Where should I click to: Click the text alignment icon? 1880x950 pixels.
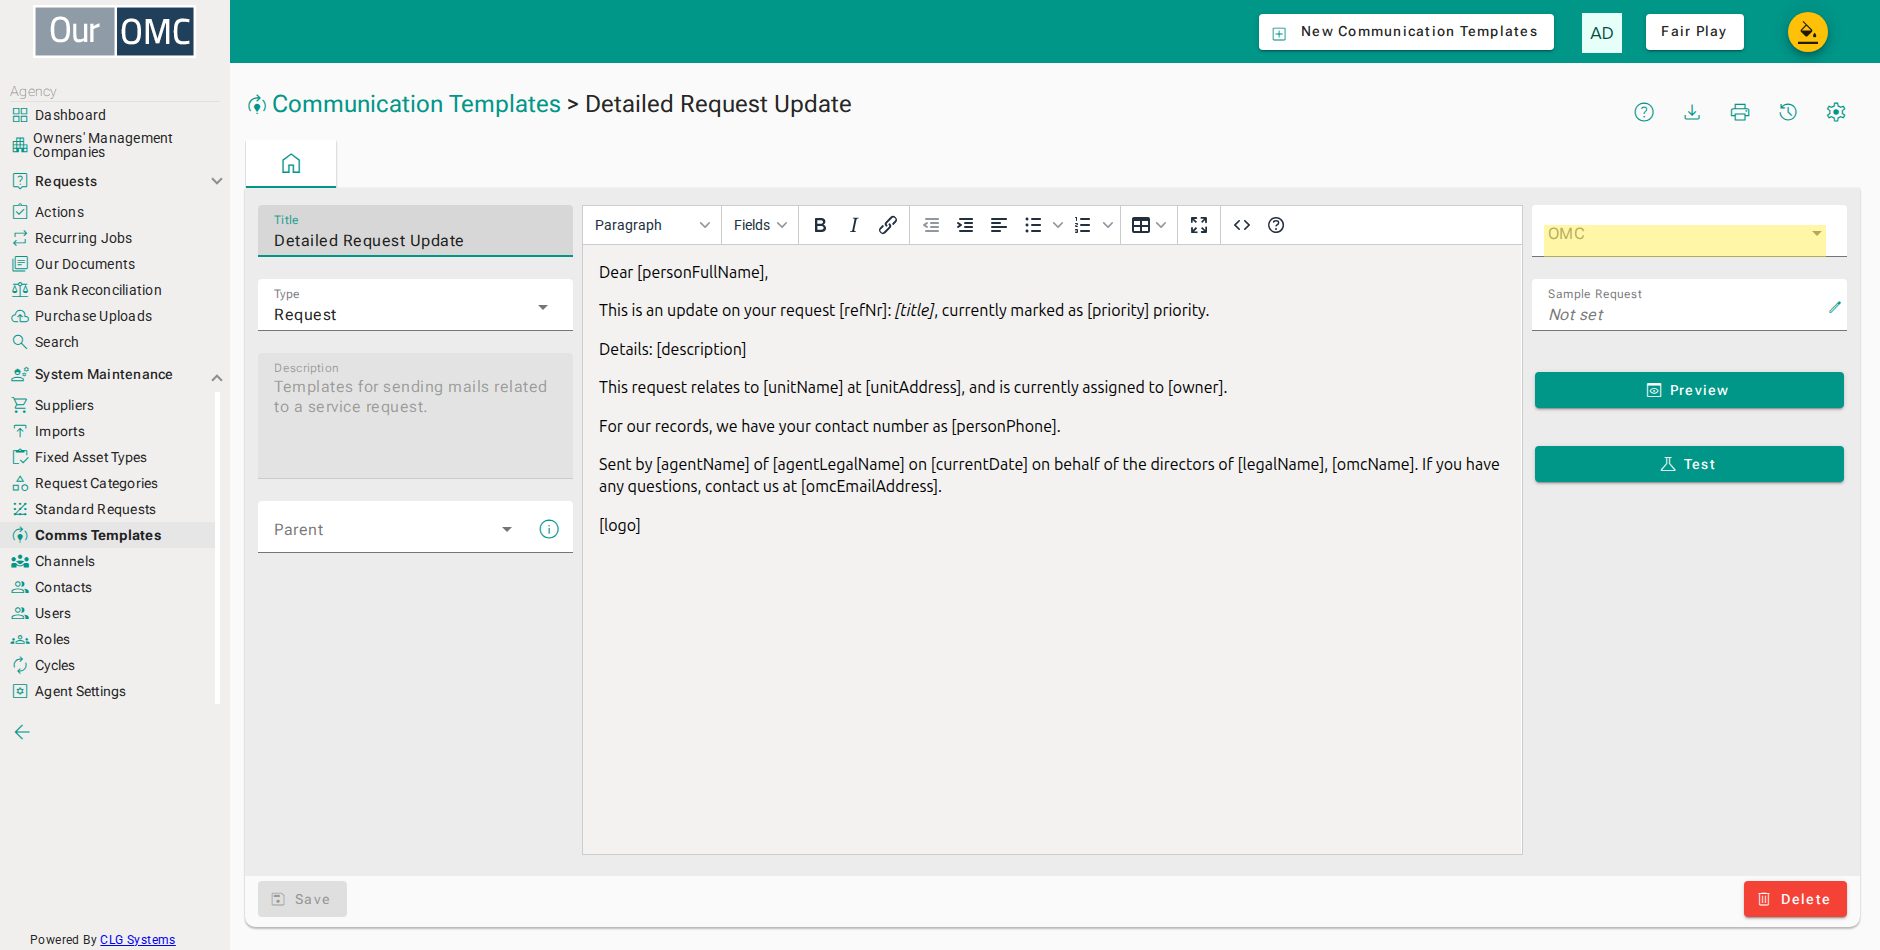point(999,225)
